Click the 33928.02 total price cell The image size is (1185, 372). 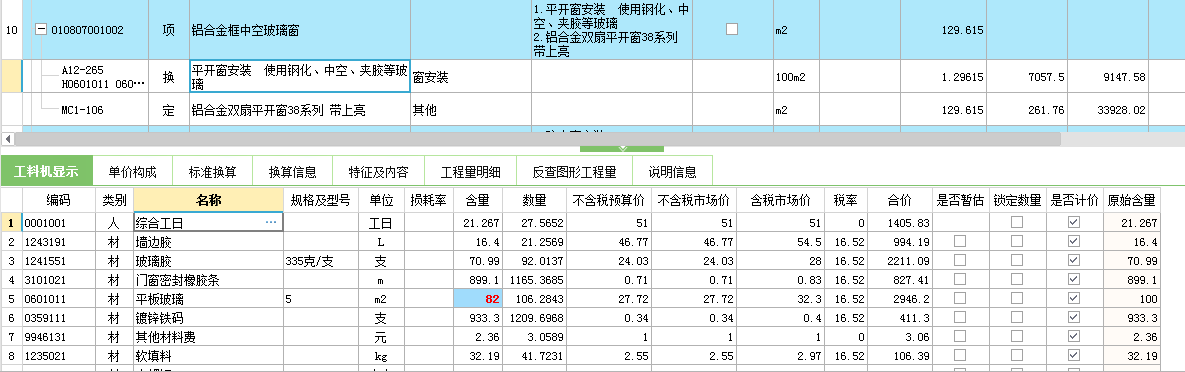[x=1107, y=110]
